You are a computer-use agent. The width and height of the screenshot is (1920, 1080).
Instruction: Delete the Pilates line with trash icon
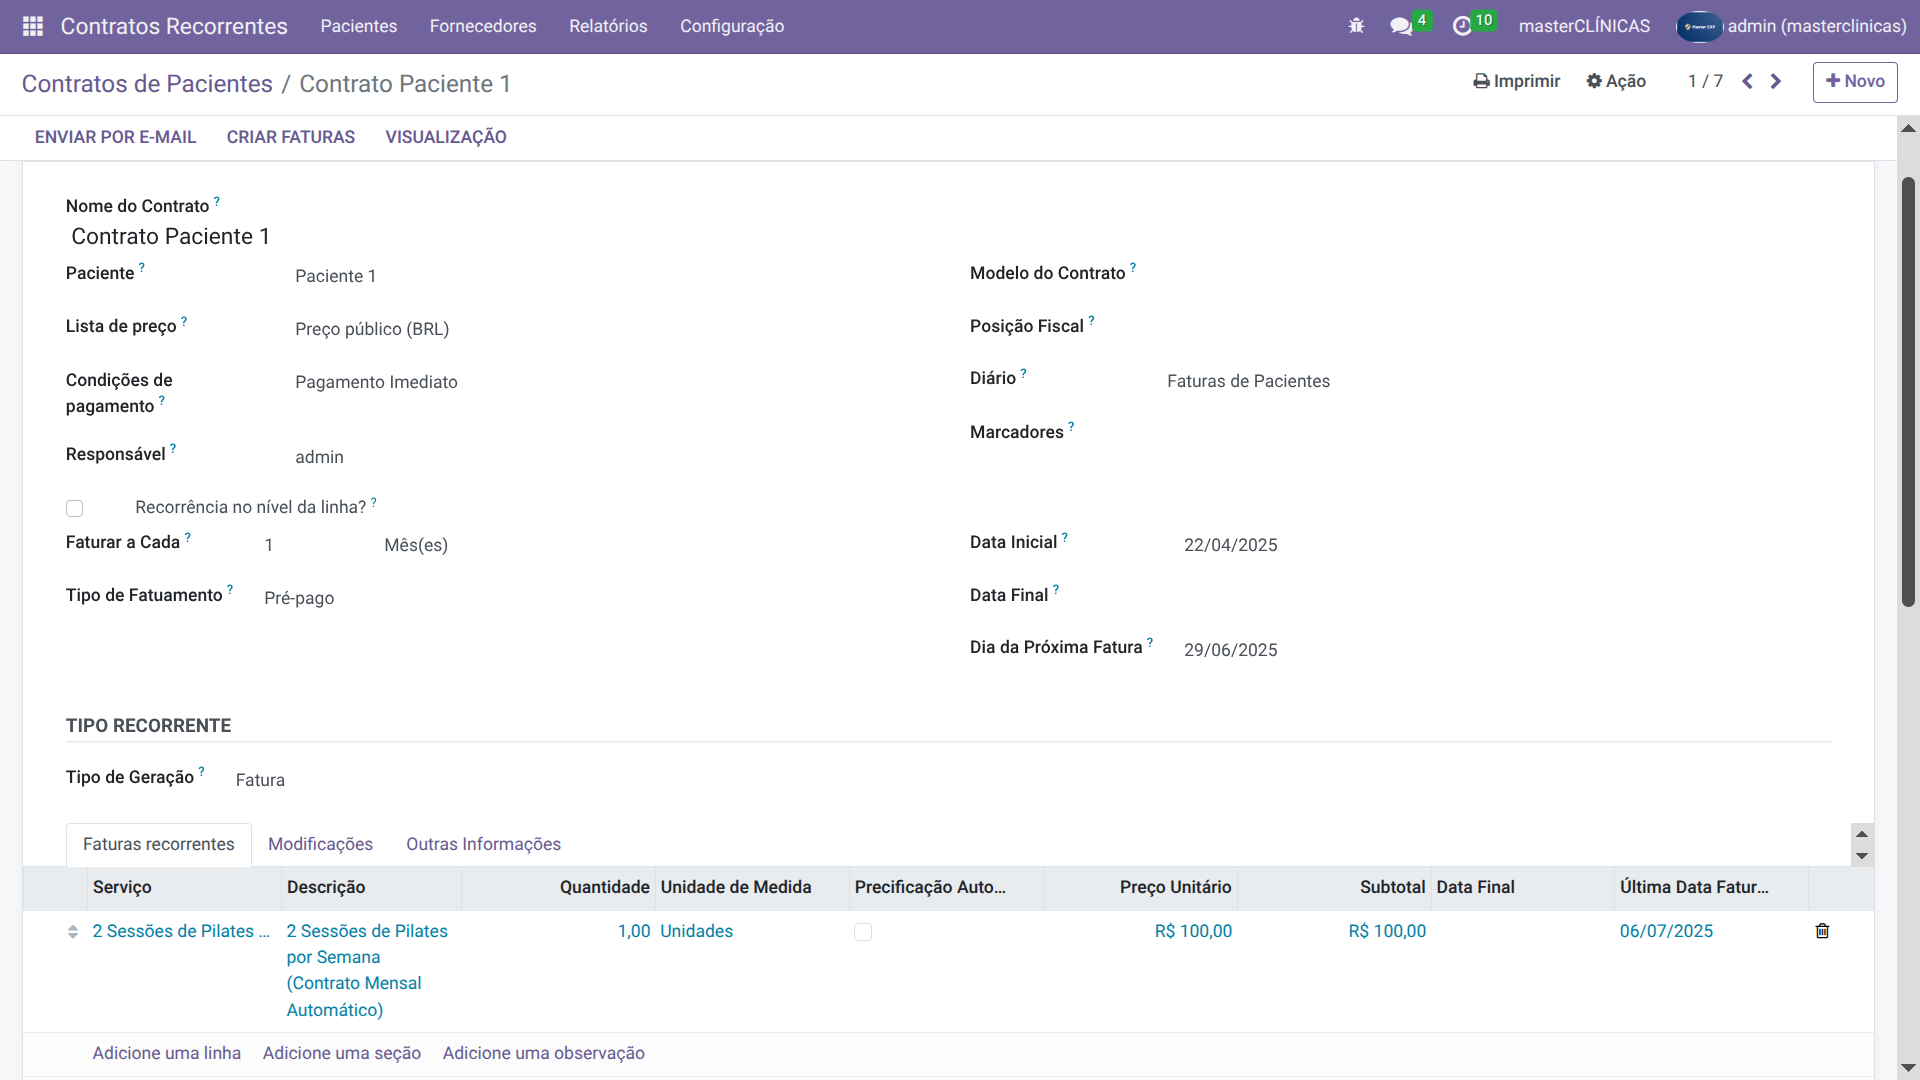[x=1822, y=931]
